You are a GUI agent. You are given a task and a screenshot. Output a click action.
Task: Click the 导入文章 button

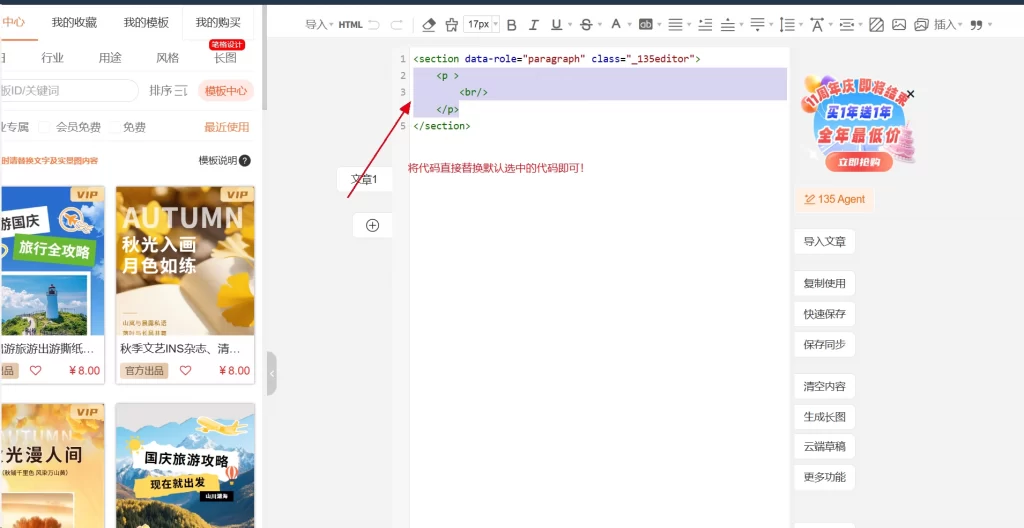[824, 241]
